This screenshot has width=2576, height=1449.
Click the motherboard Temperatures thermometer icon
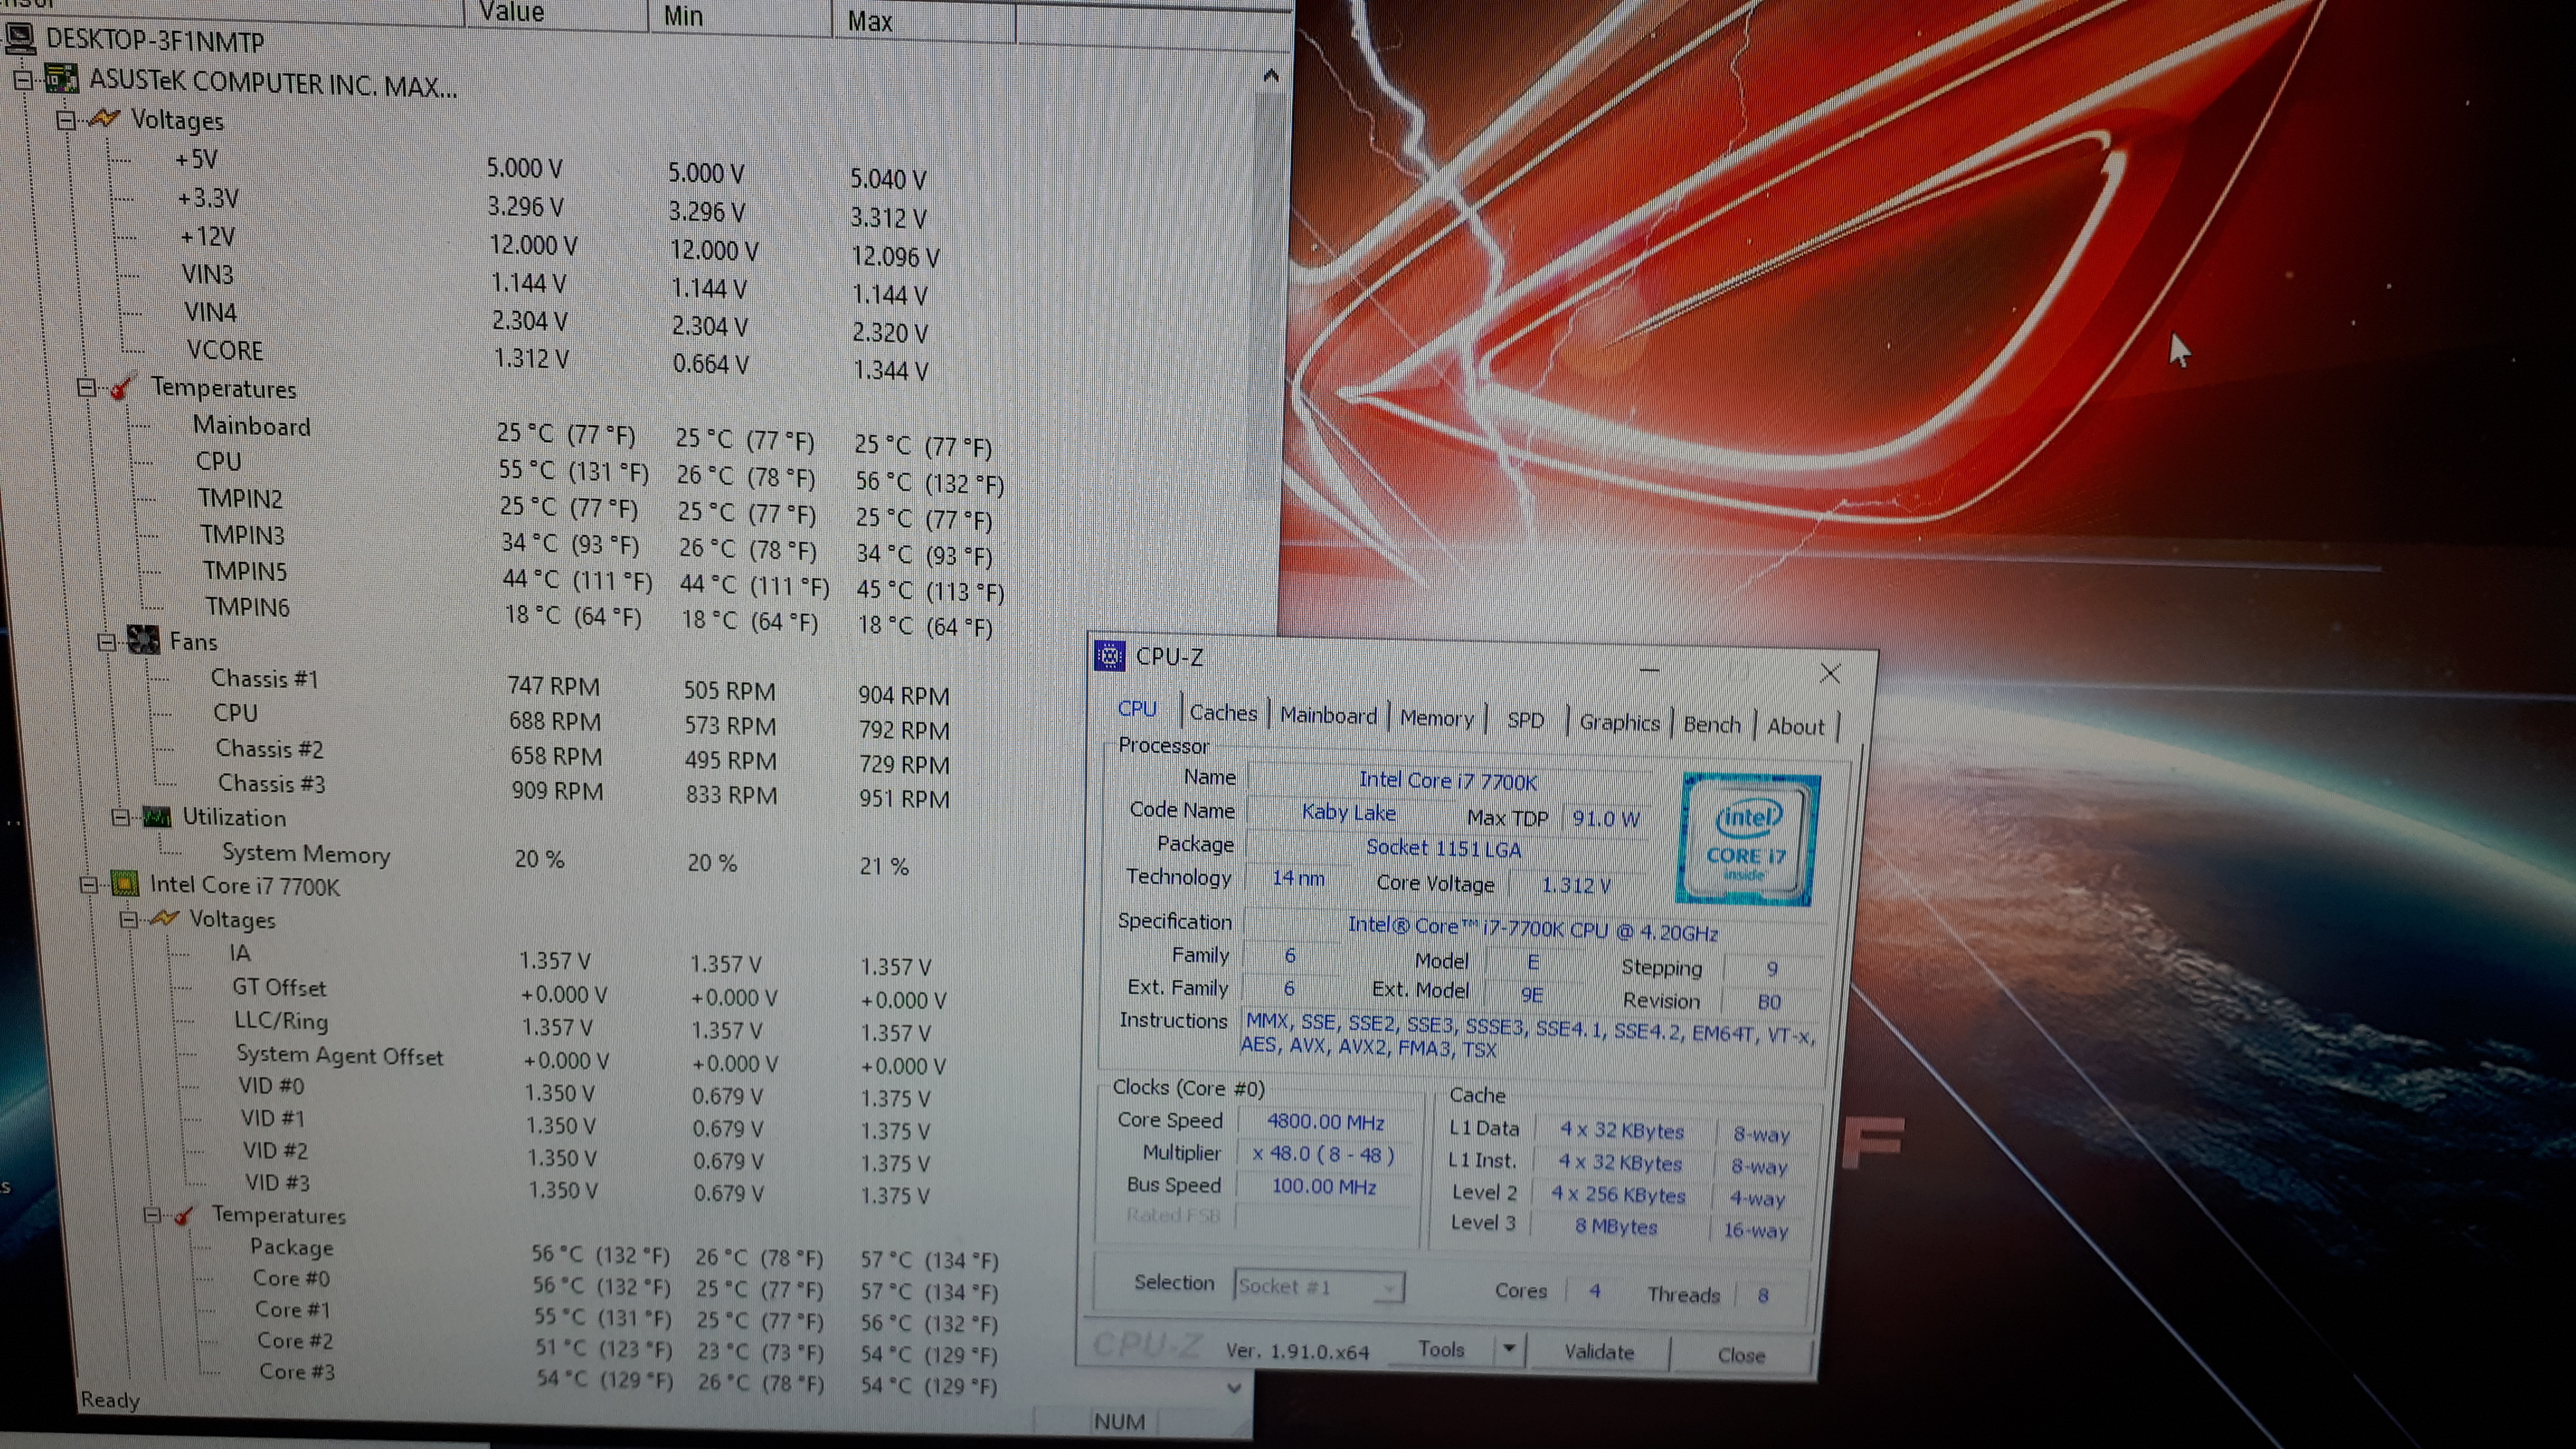click(x=122, y=387)
